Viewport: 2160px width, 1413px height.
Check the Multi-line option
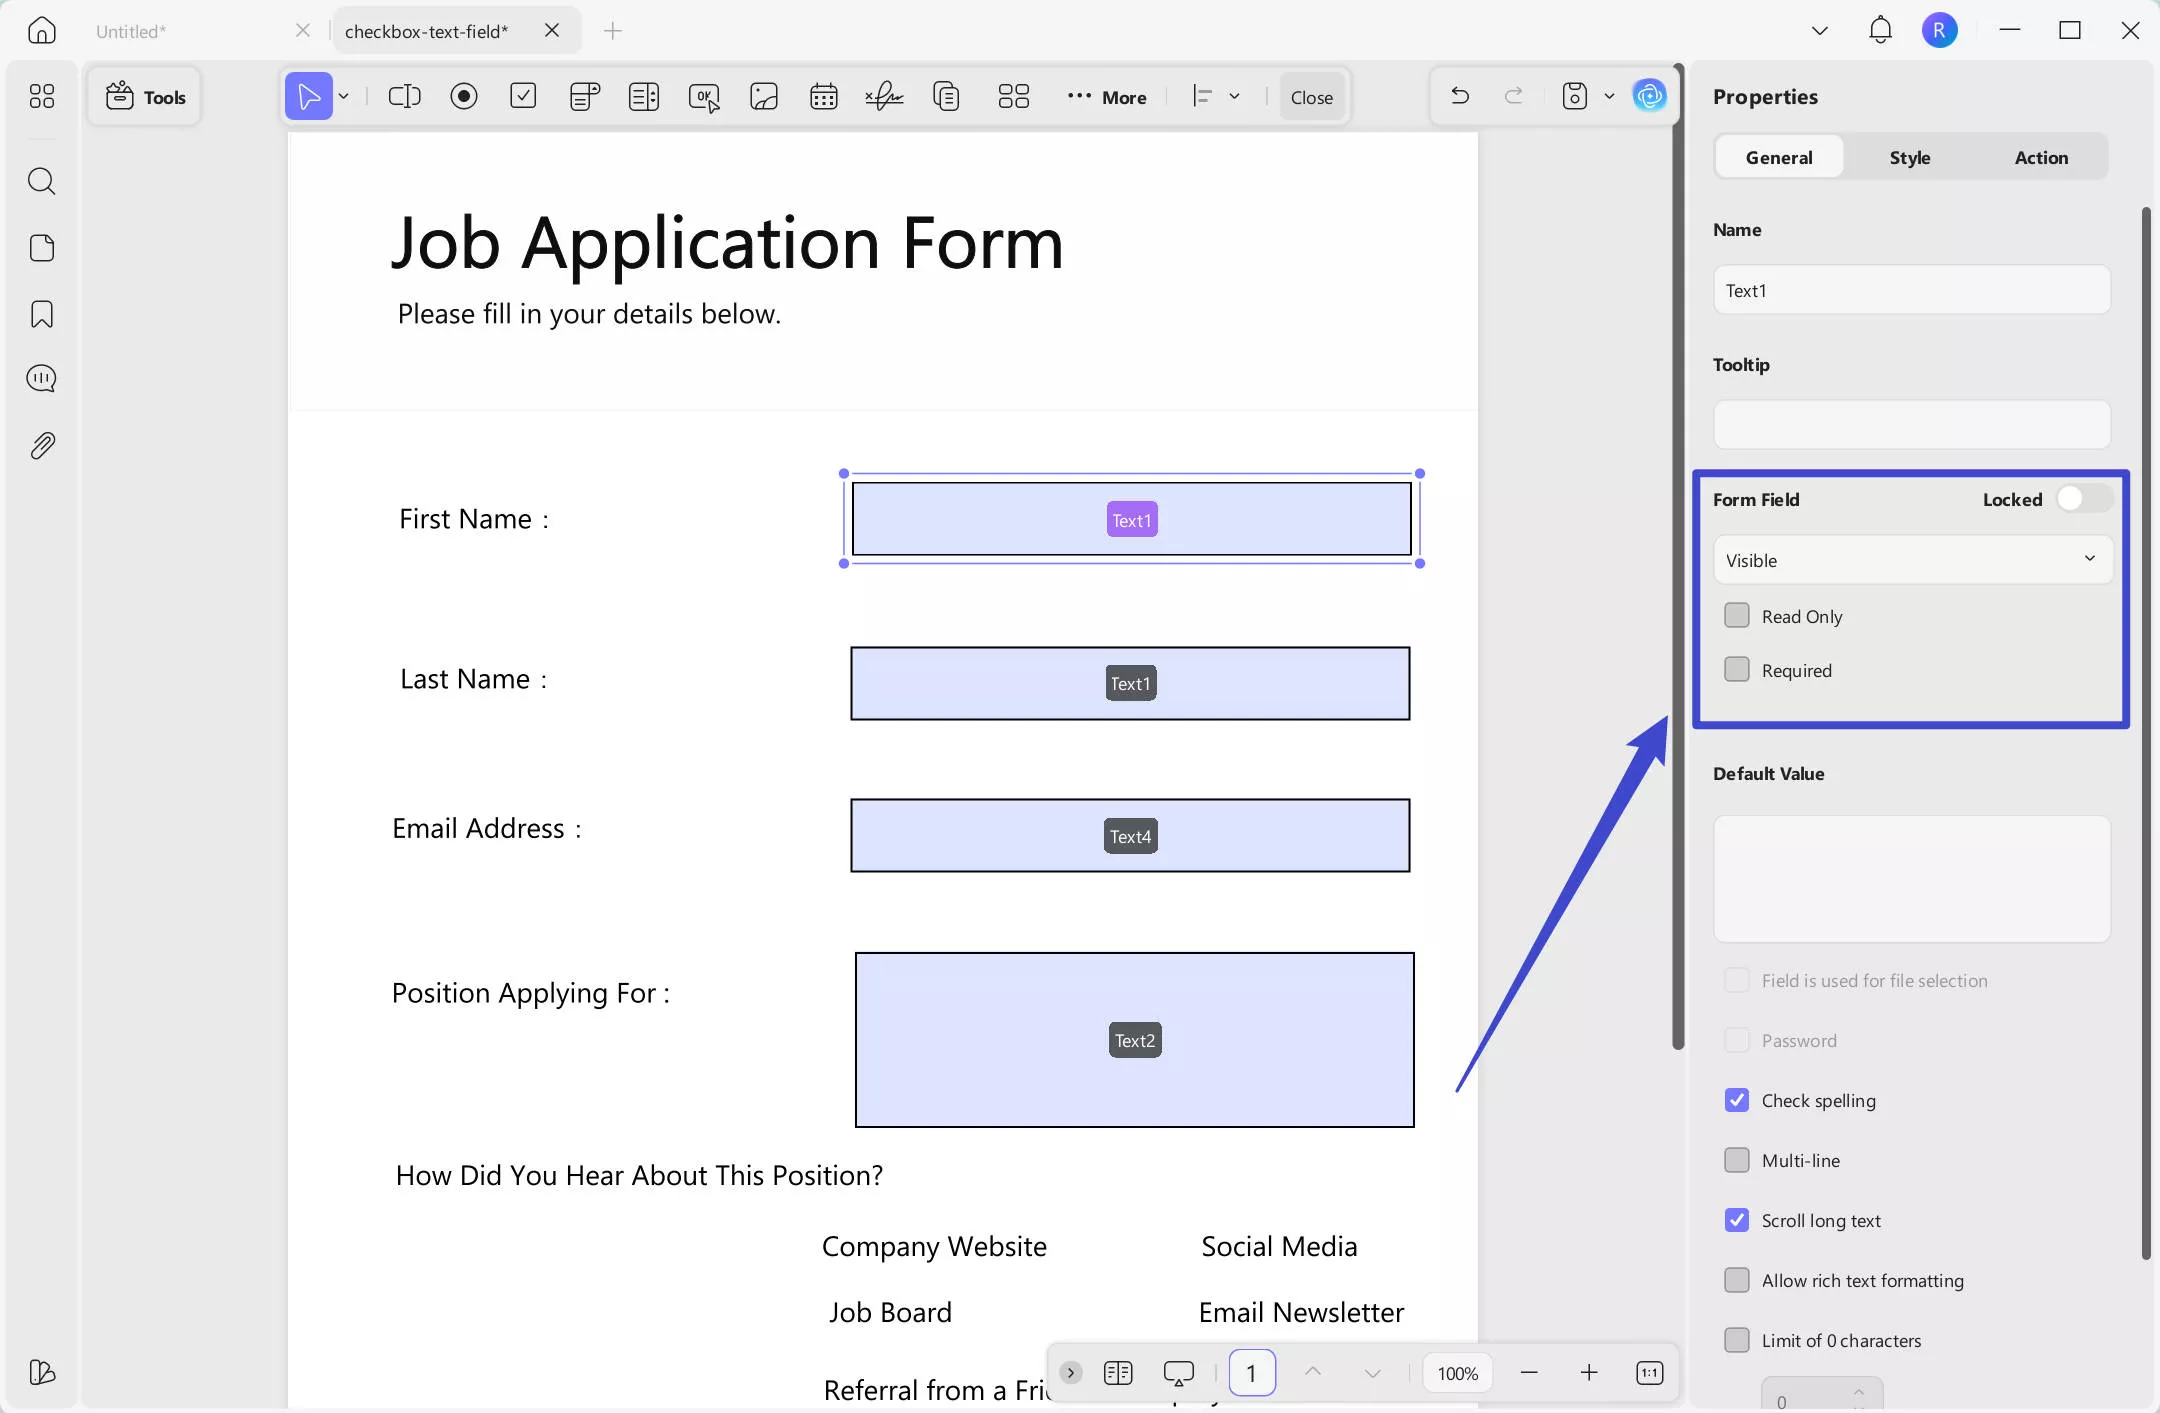[x=1737, y=1160]
